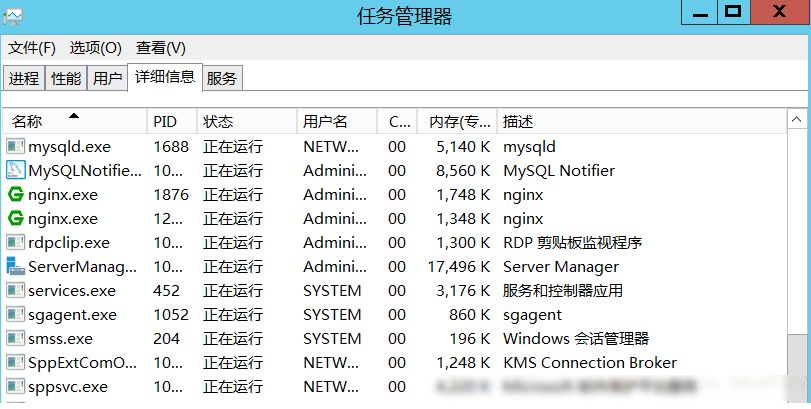This screenshot has height=409, width=811.
Task: Click the scrollbar up arrow
Action: pyautogui.click(x=797, y=120)
